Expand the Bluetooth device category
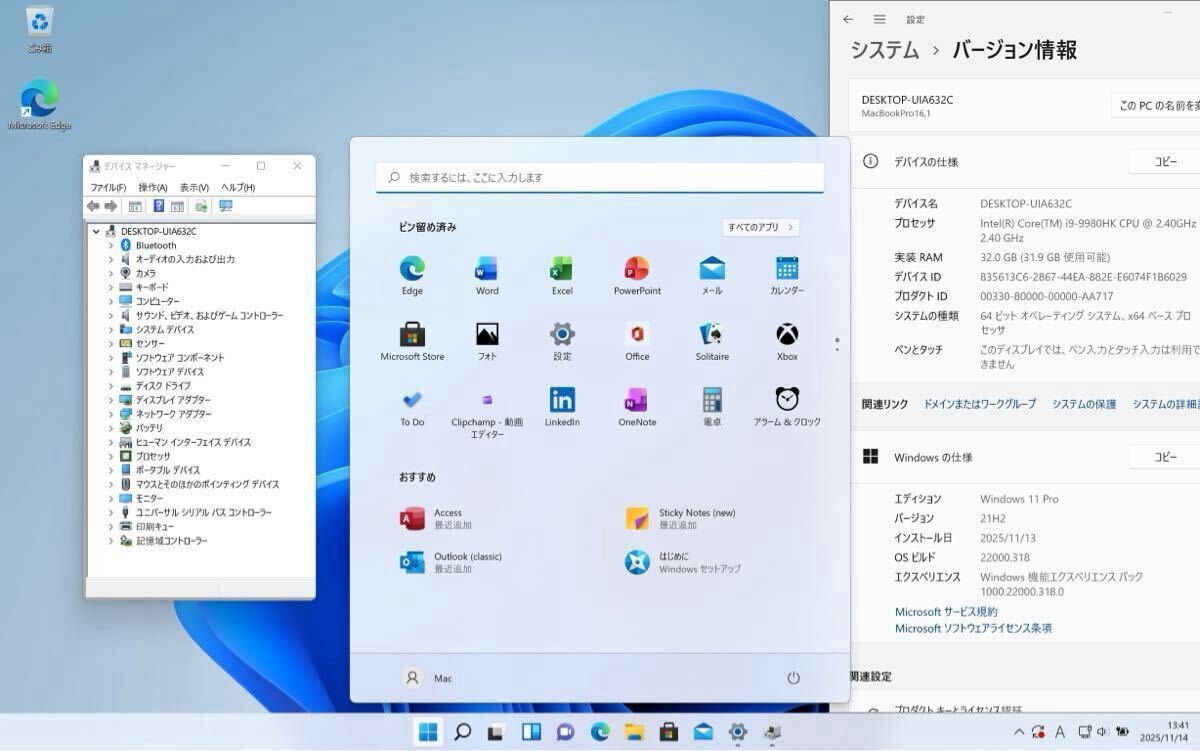 (111, 245)
